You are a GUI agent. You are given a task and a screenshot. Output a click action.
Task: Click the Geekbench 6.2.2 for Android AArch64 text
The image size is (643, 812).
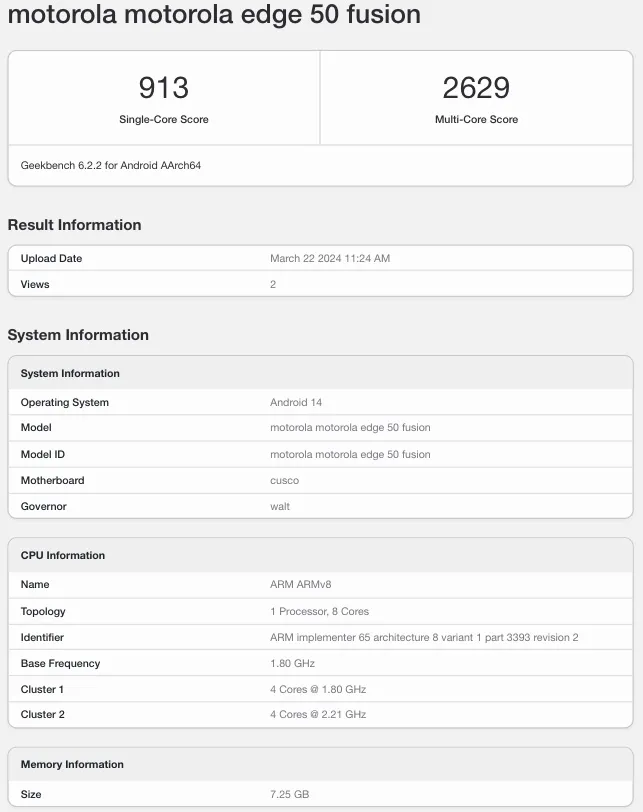point(111,165)
